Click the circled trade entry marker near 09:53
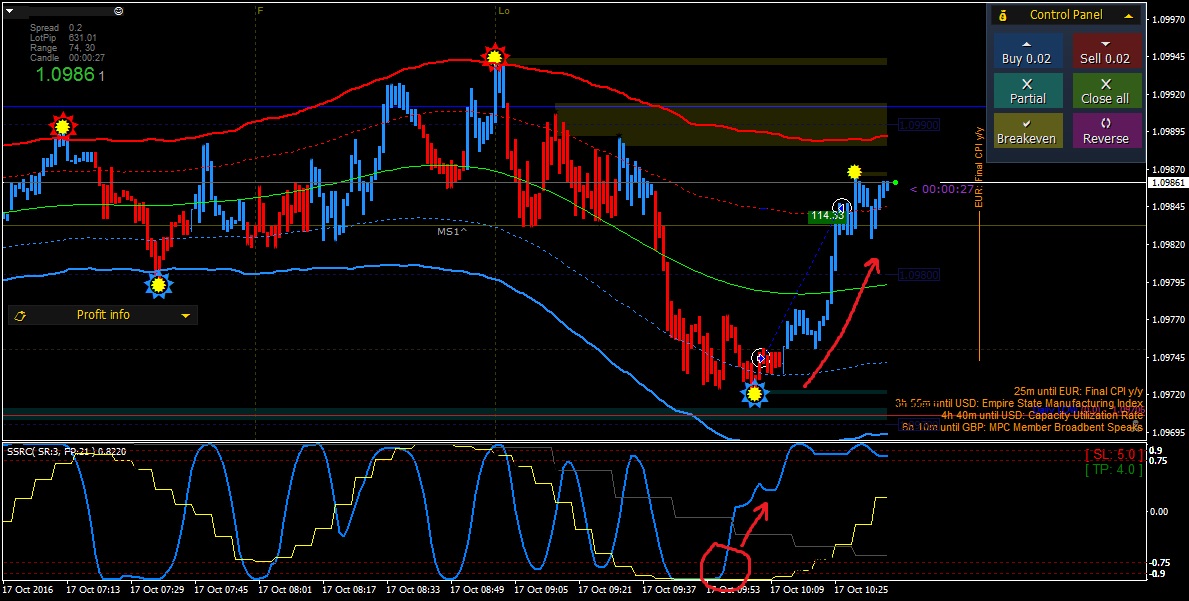The image size is (1189, 601). tap(761, 358)
